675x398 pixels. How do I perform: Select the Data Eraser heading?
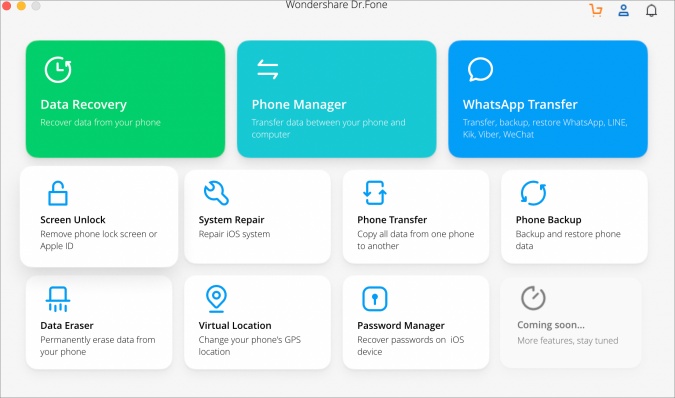[x=67, y=326]
